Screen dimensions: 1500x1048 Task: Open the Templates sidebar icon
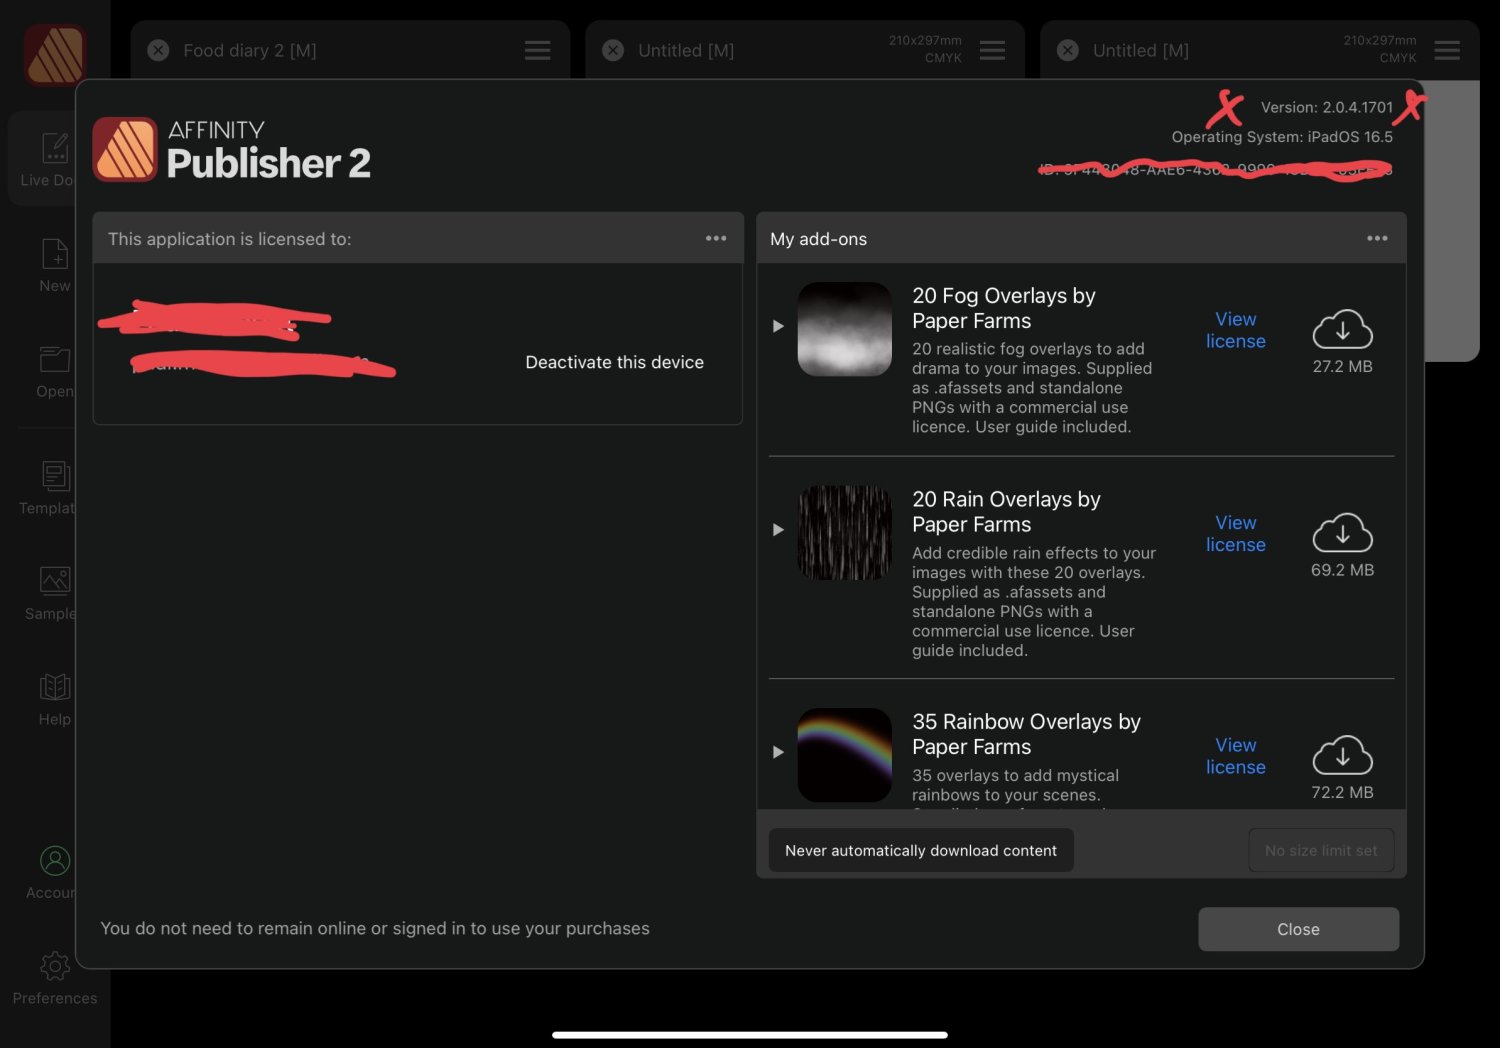55,475
